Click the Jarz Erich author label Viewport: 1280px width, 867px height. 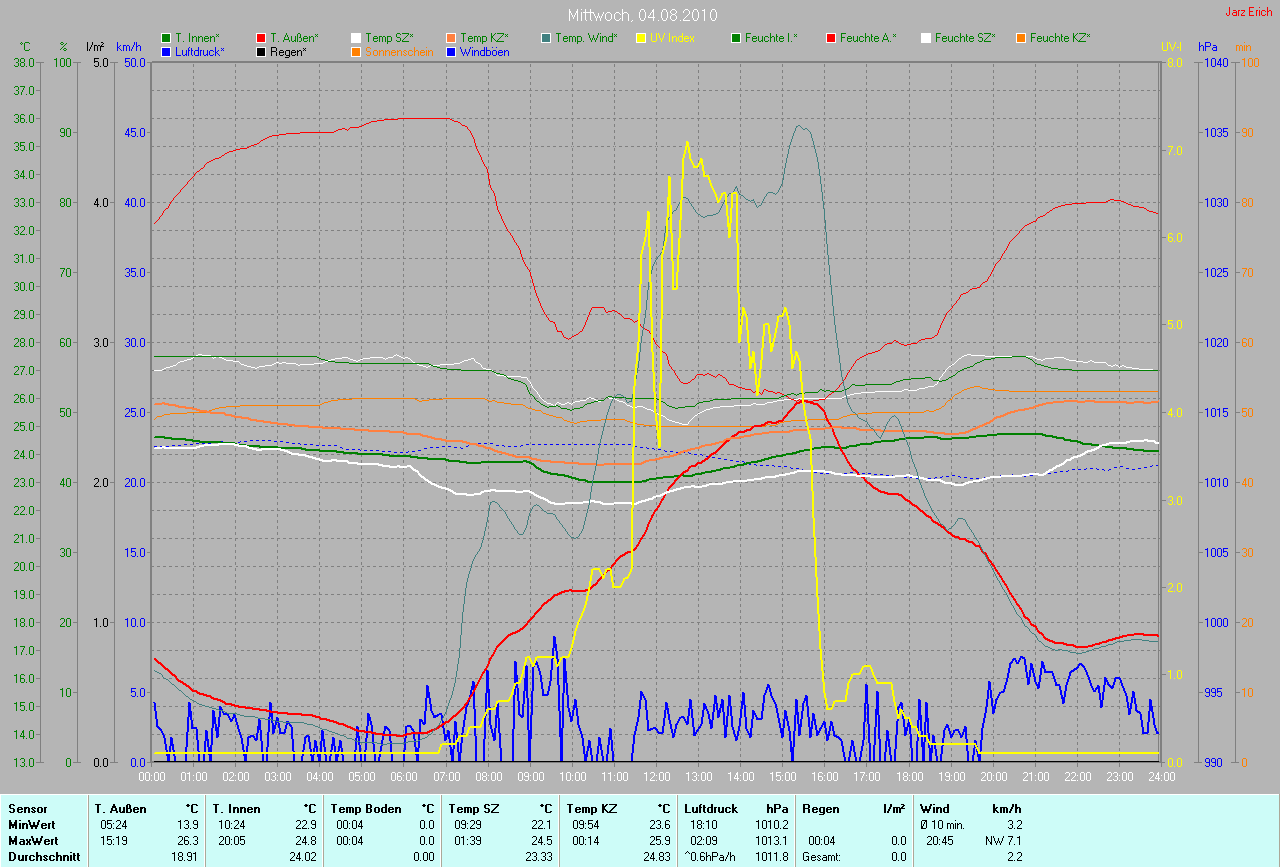(1249, 12)
